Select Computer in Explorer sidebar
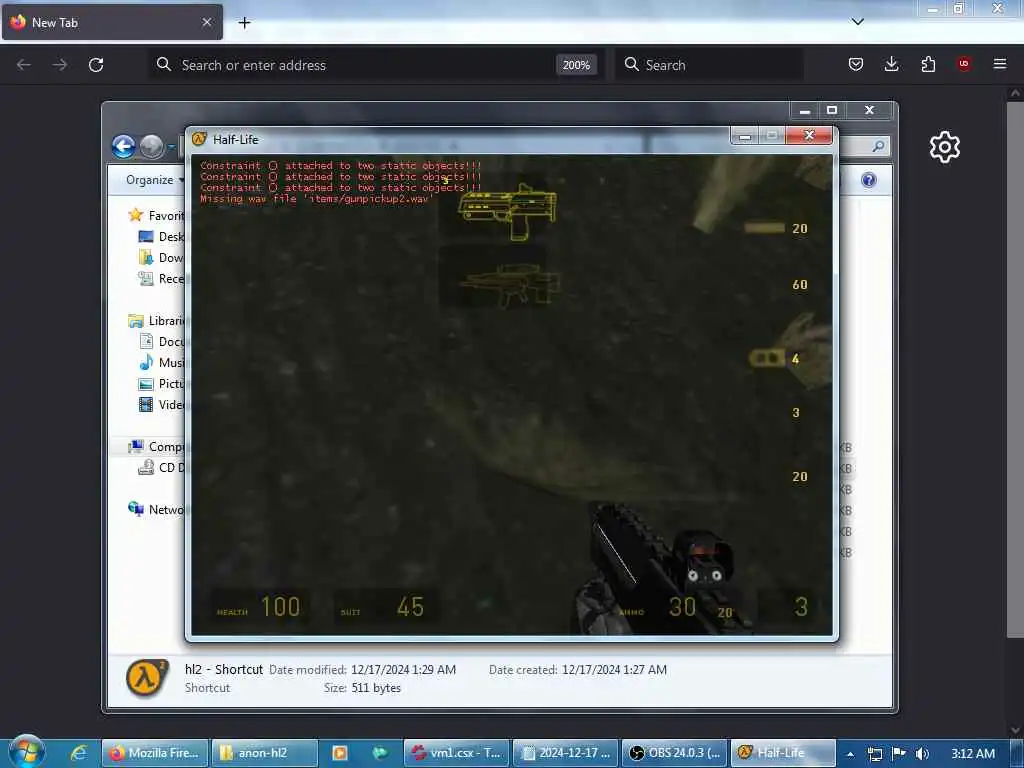The height and width of the screenshot is (768, 1024). (157, 446)
